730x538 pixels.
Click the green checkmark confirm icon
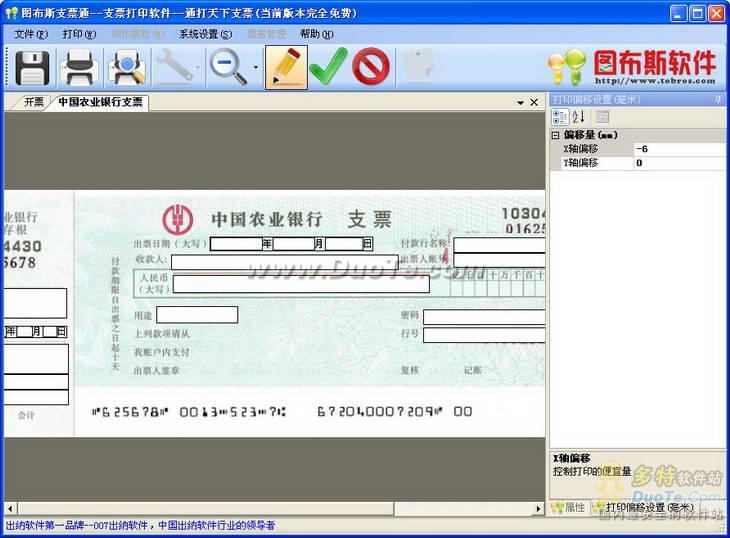[x=328, y=67]
